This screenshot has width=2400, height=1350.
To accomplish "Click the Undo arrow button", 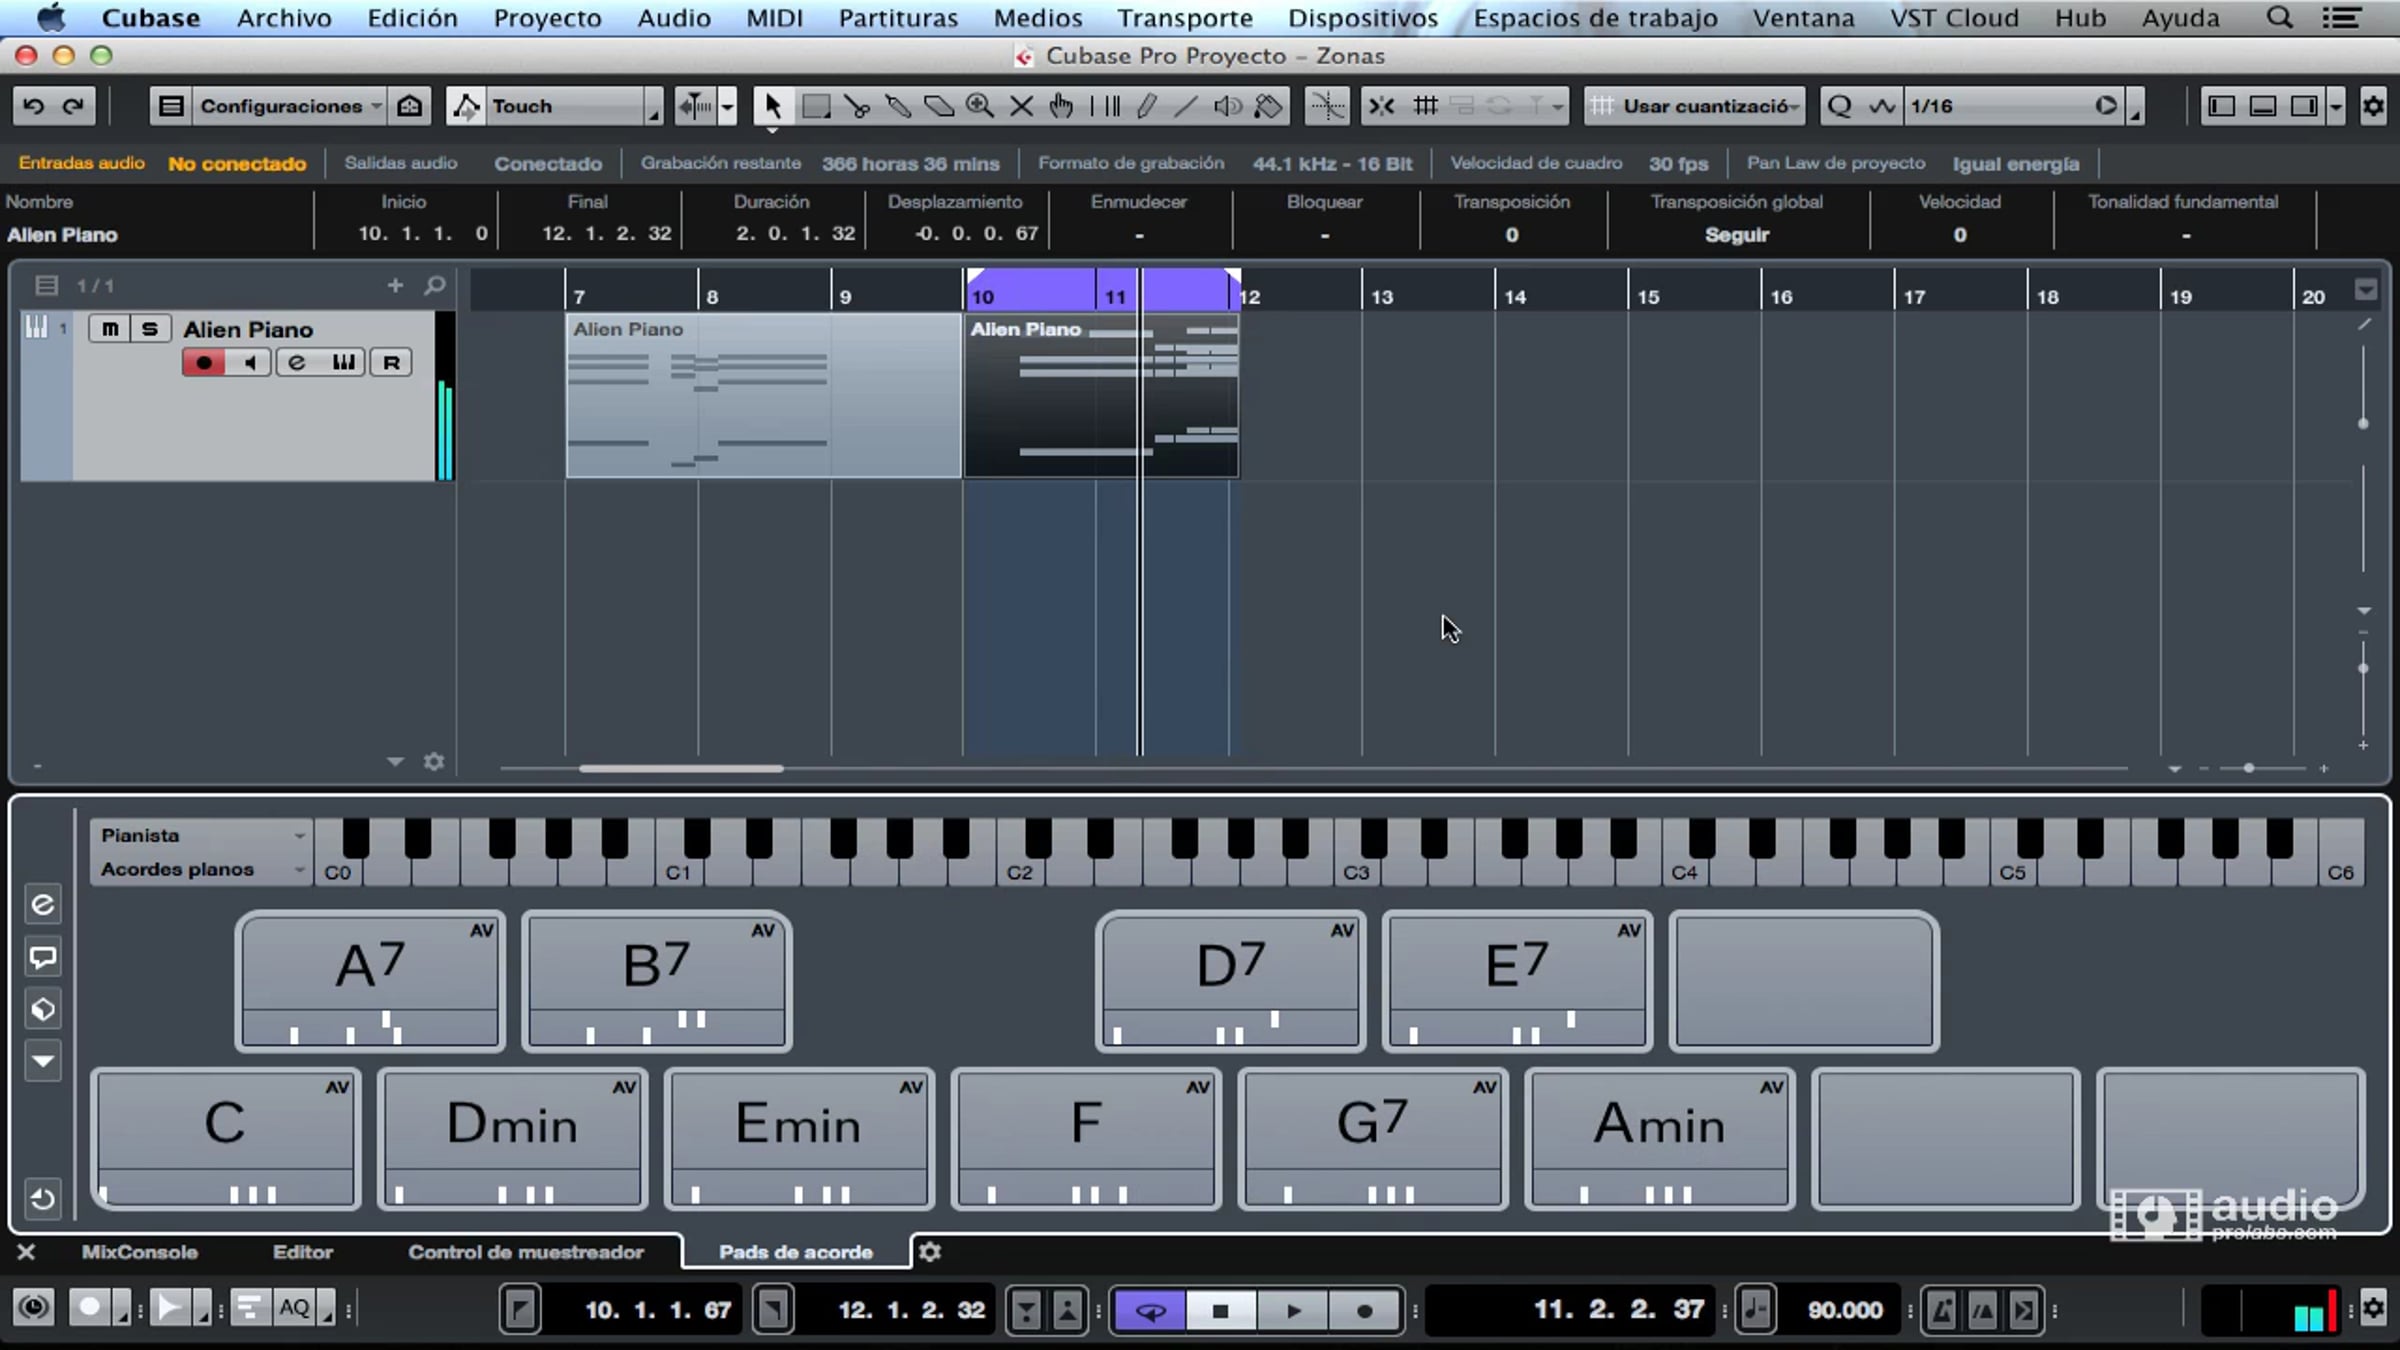I will pyautogui.click(x=33, y=106).
